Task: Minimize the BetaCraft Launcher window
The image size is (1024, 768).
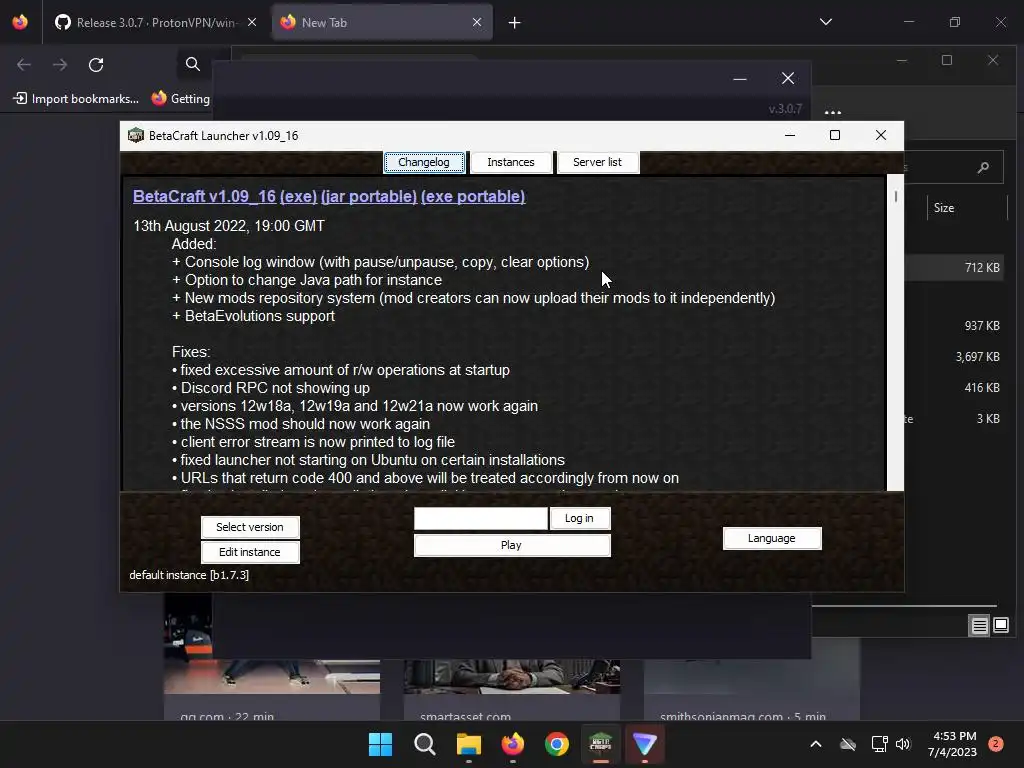Action: (x=790, y=135)
